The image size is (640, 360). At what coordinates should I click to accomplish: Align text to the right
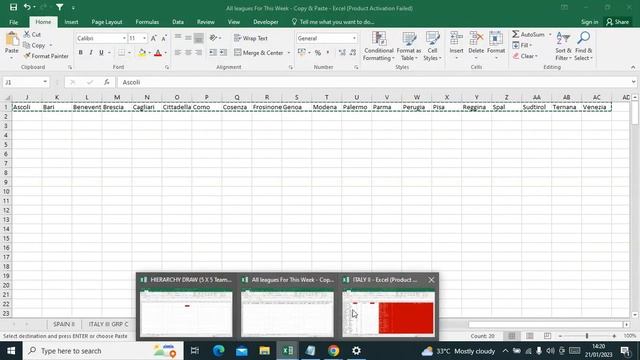pos(198,53)
